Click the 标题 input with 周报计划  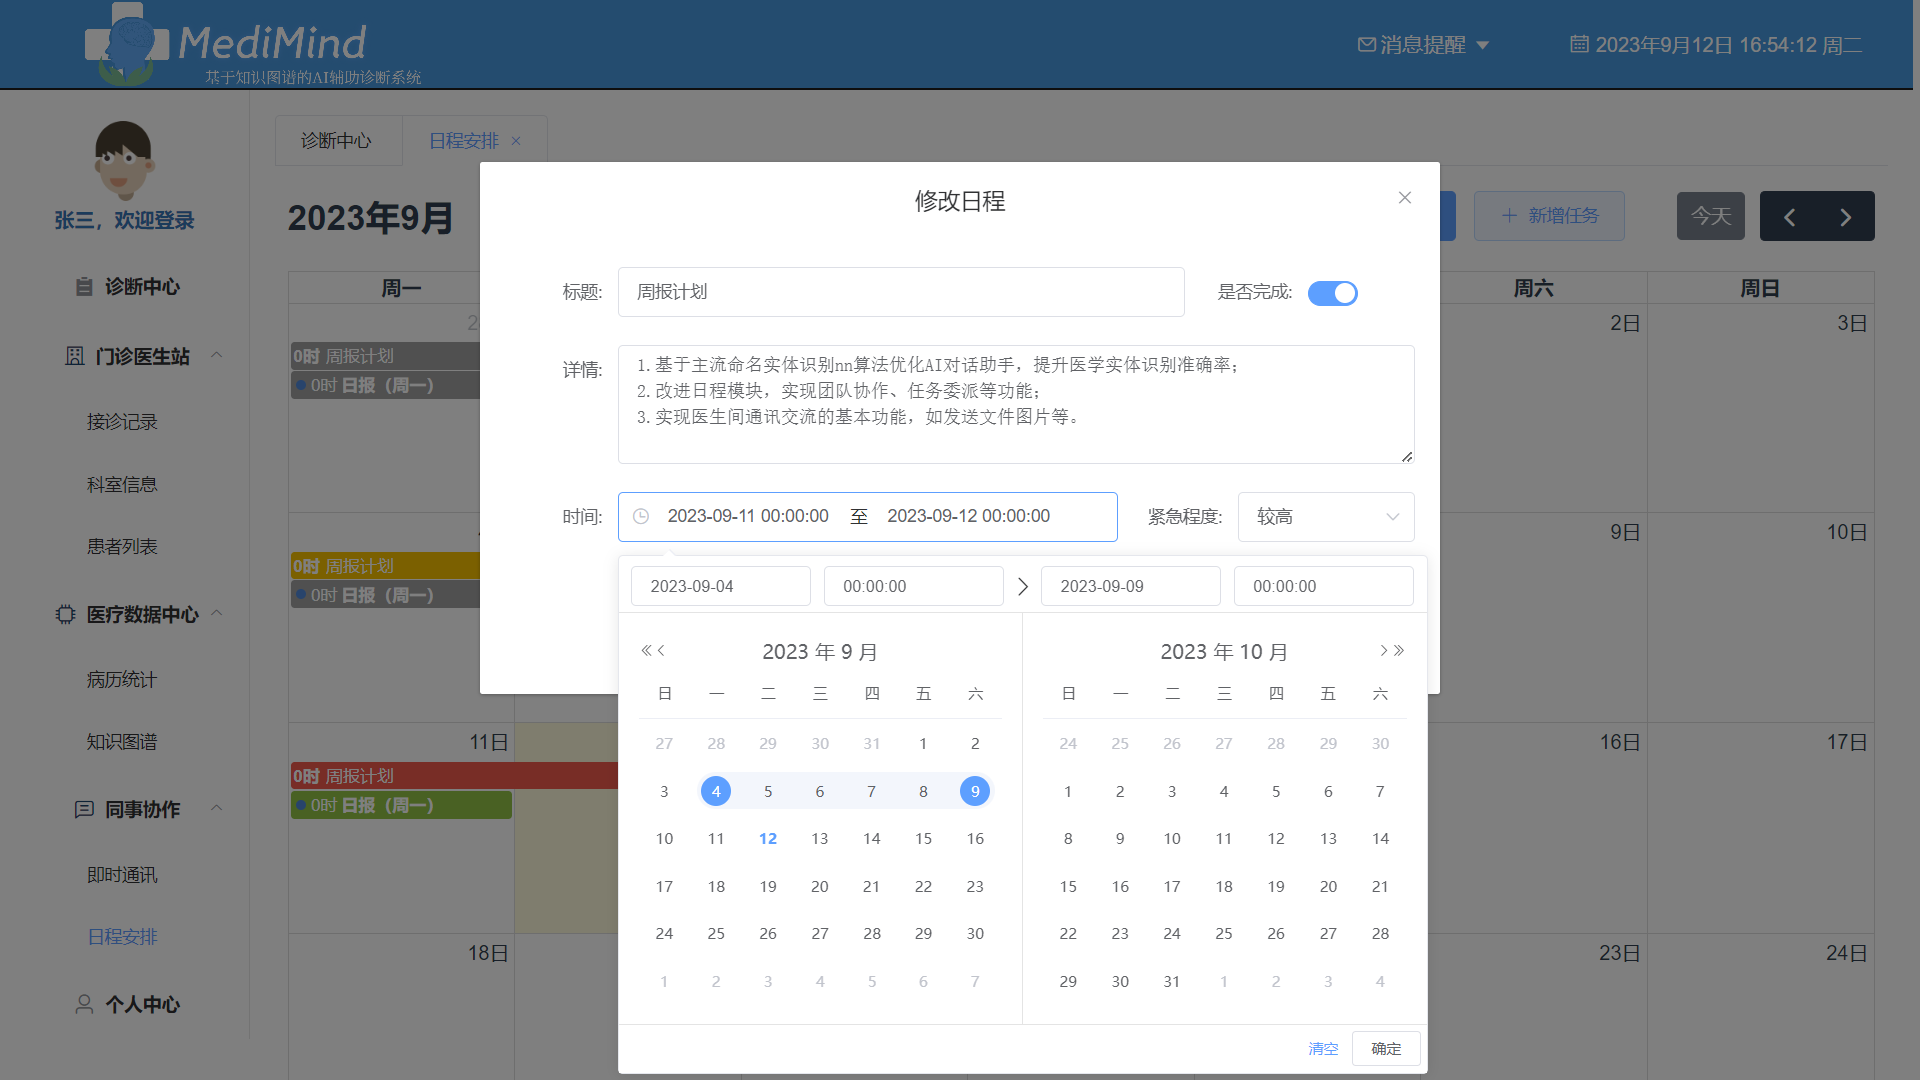901,292
